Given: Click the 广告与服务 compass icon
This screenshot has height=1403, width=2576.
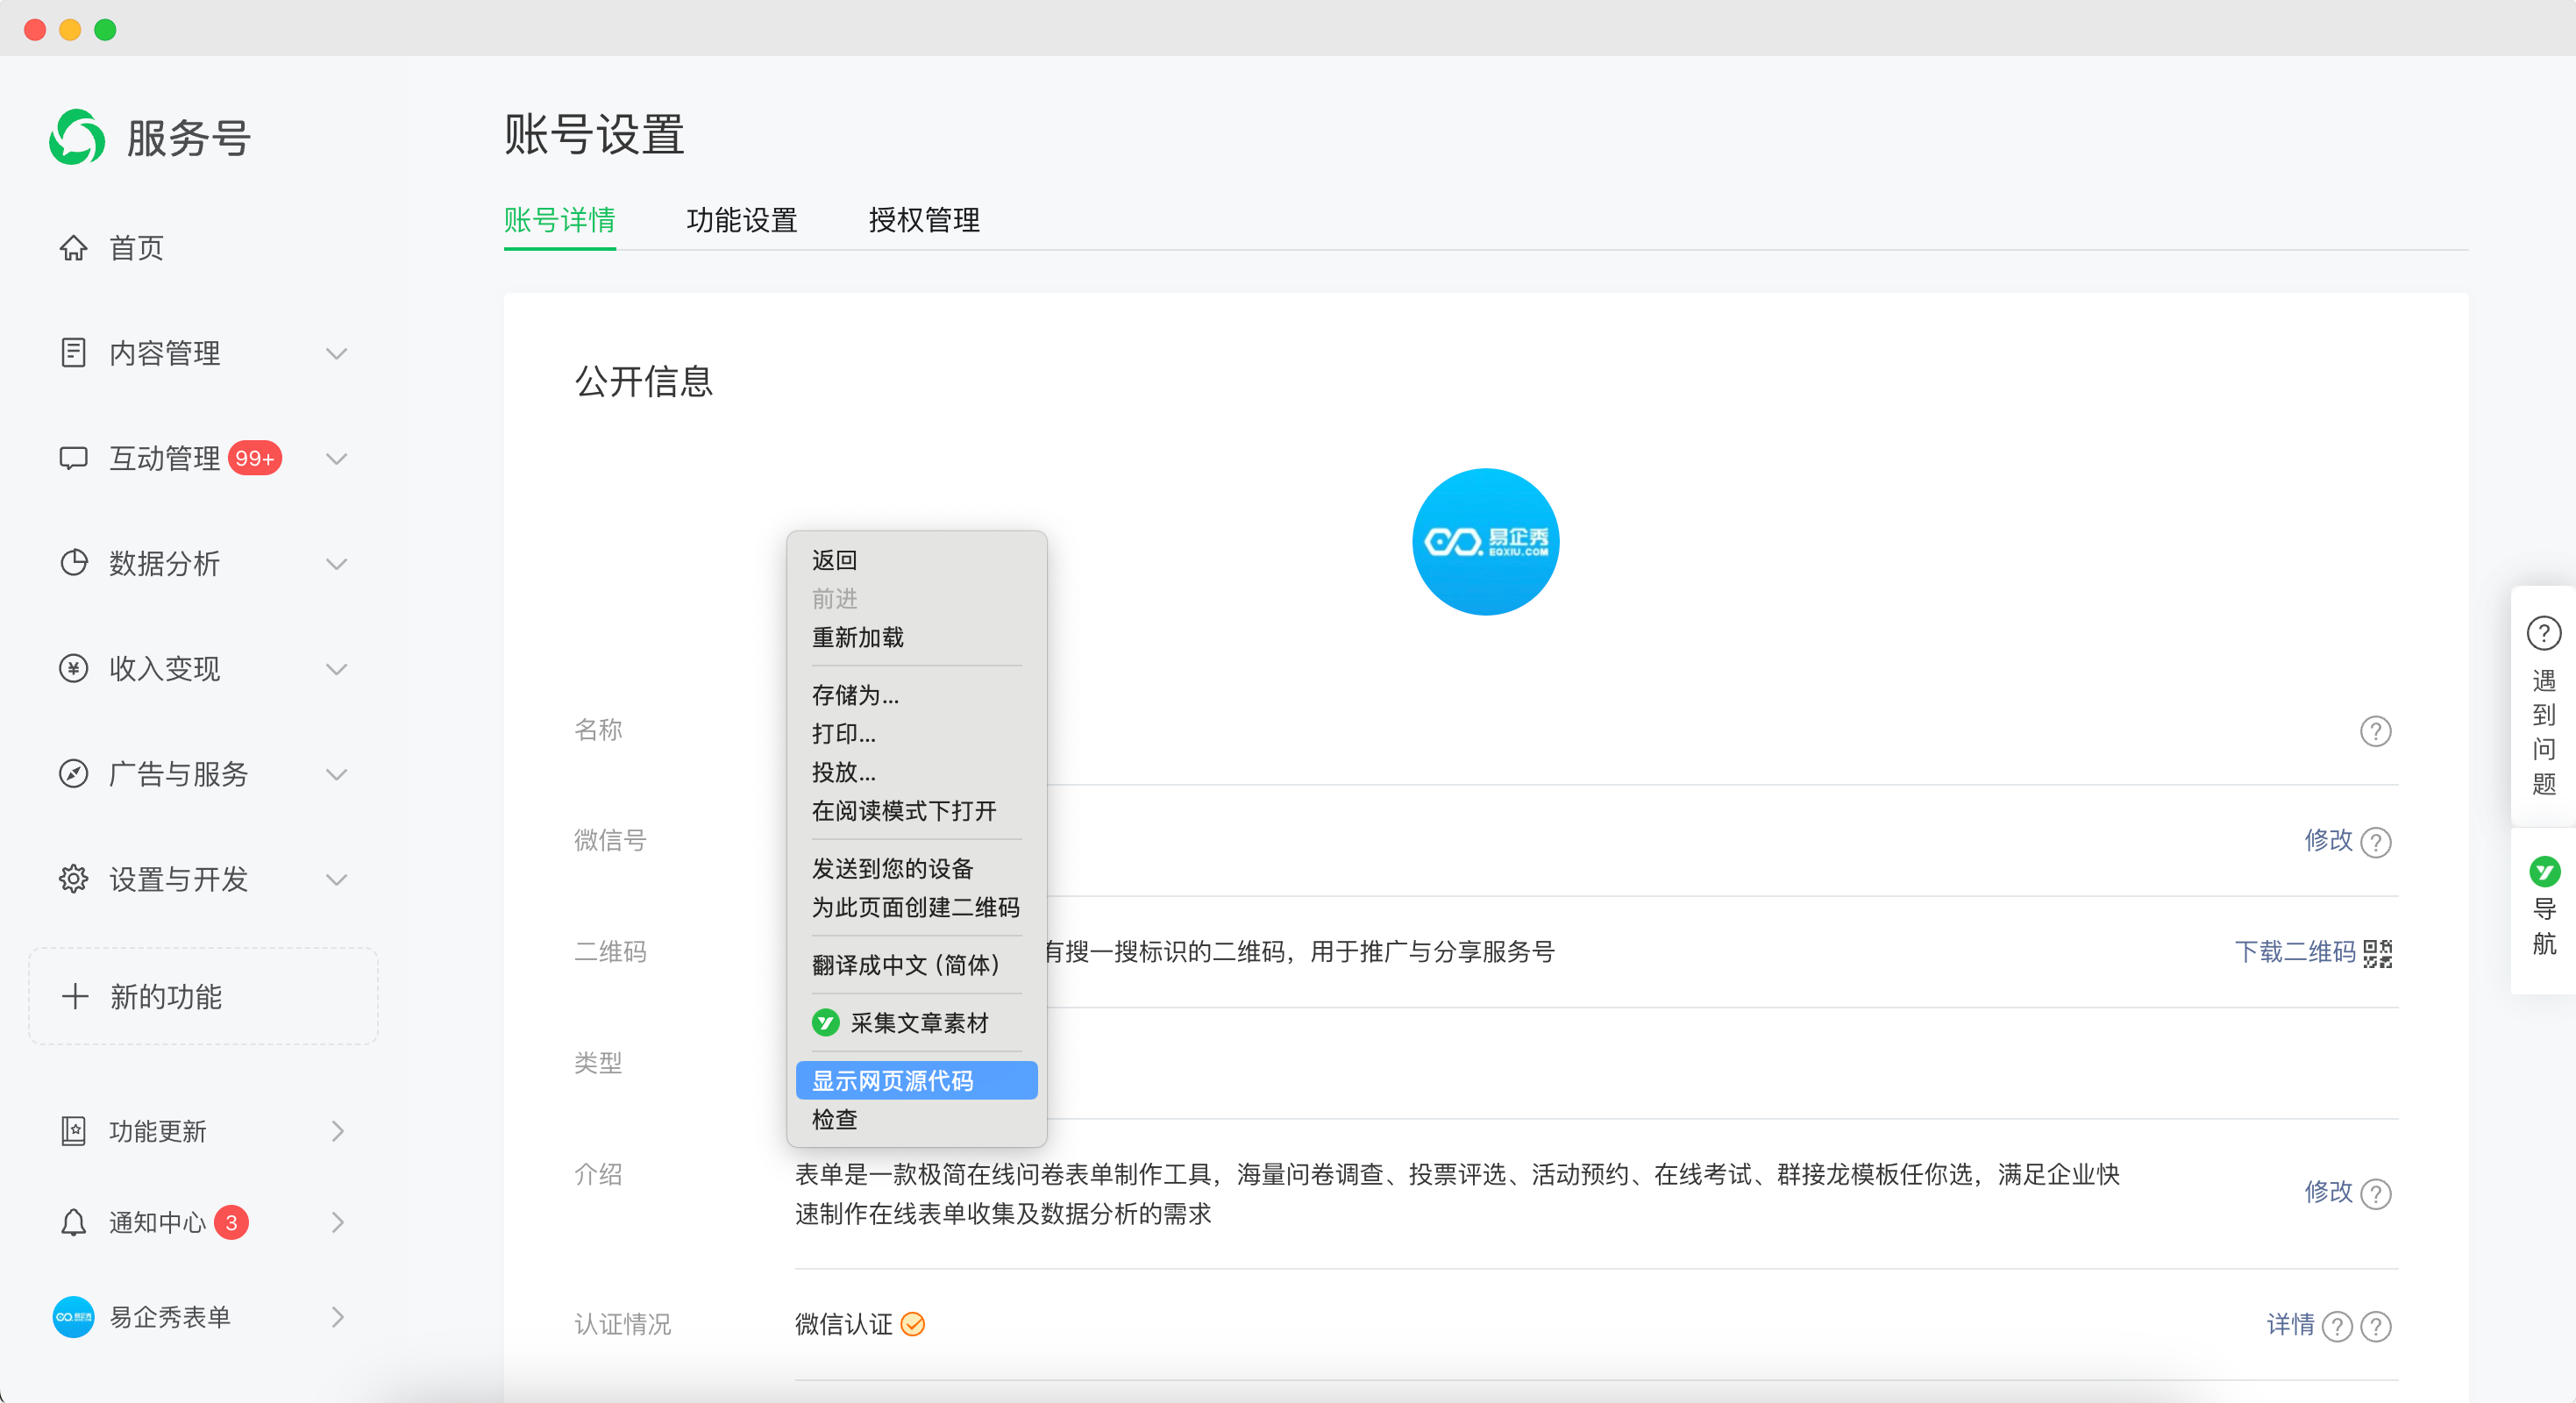Looking at the screenshot, I should (73, 774).
